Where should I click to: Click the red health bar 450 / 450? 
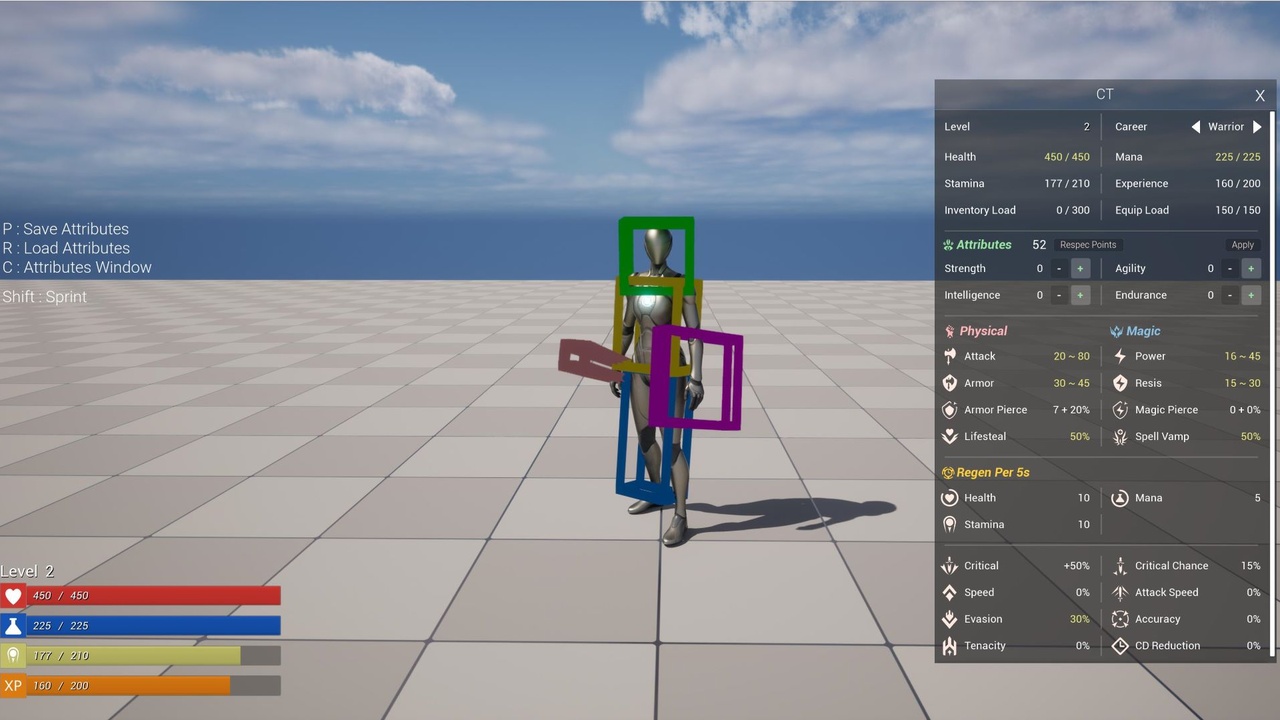153,596
